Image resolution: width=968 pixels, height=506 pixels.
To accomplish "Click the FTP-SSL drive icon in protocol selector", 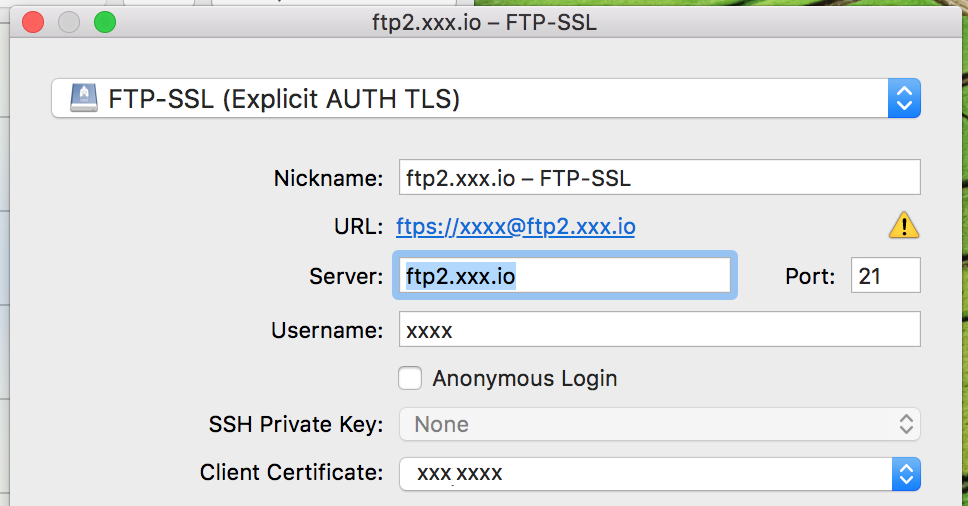I will 84,98.
